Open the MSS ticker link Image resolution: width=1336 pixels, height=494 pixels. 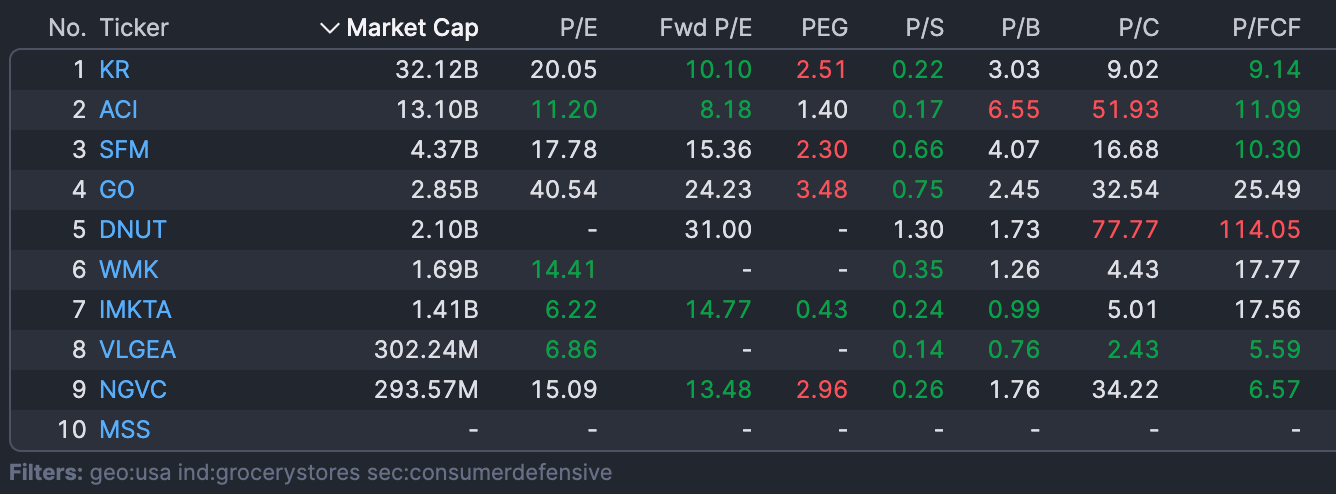125,430
